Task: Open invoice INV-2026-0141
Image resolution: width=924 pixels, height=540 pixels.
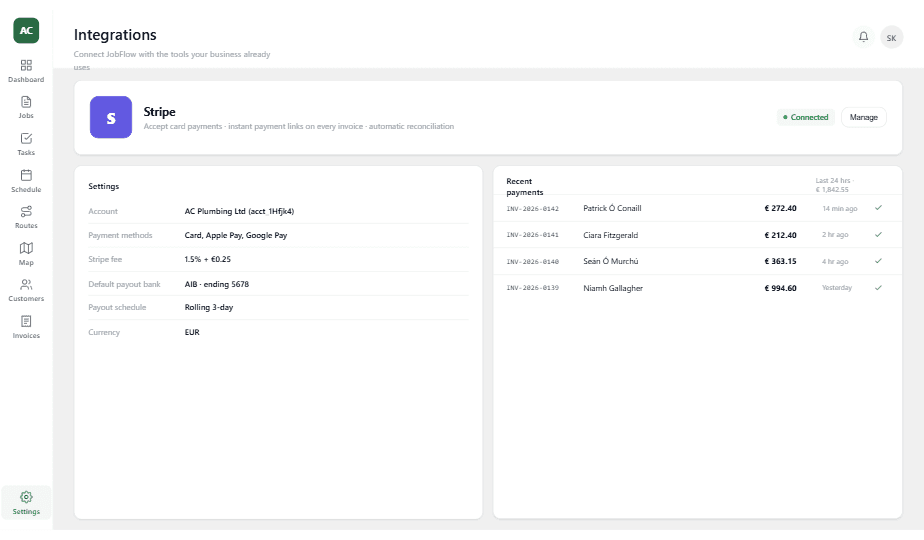Action: pyautogui.click(x=532, y=235)
